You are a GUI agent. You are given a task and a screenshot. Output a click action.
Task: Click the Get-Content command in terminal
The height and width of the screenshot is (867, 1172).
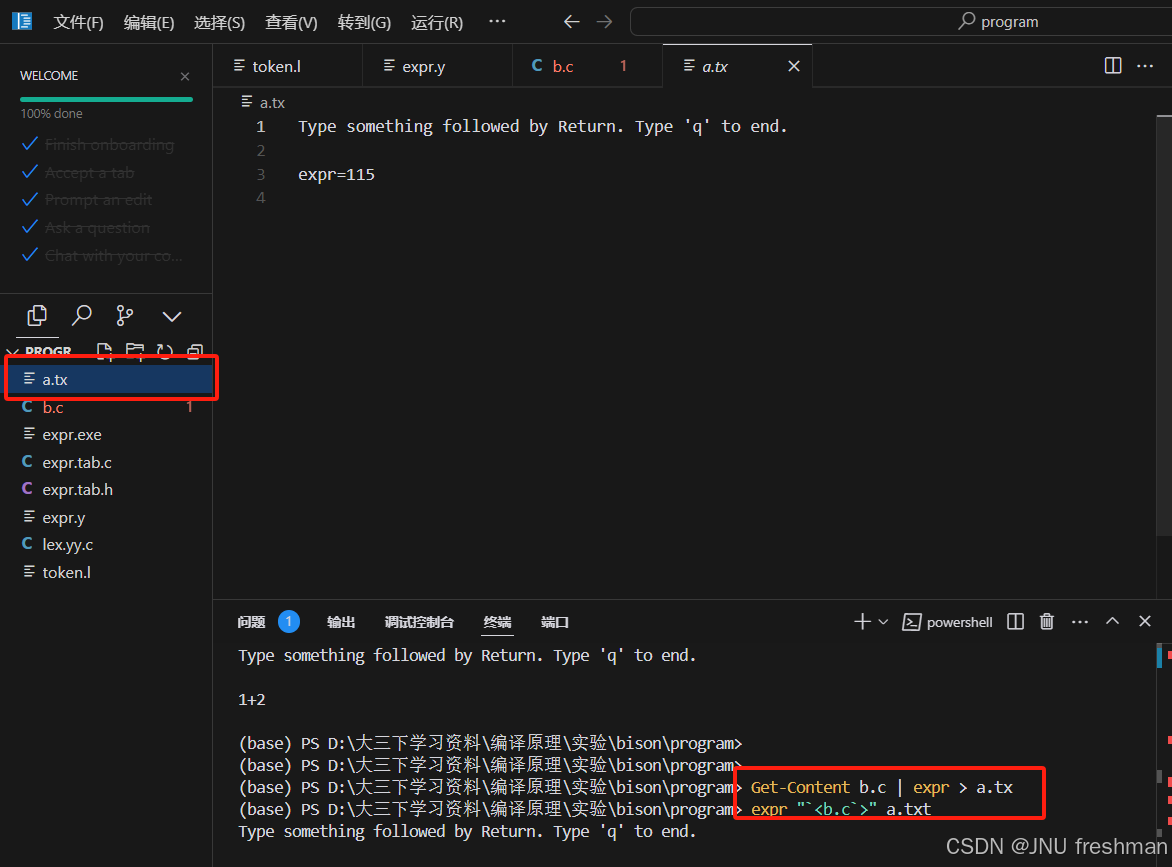[x=800, y=788]
